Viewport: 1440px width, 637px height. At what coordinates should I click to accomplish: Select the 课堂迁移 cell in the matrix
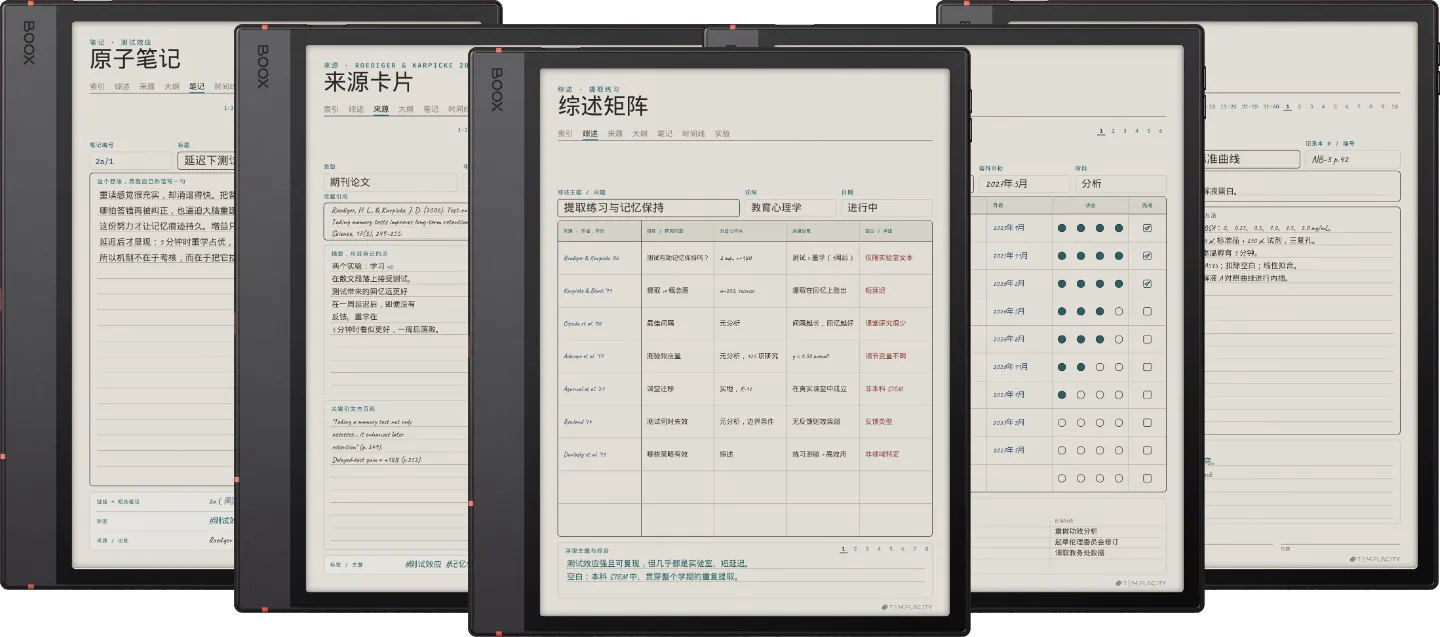(678, 389)
